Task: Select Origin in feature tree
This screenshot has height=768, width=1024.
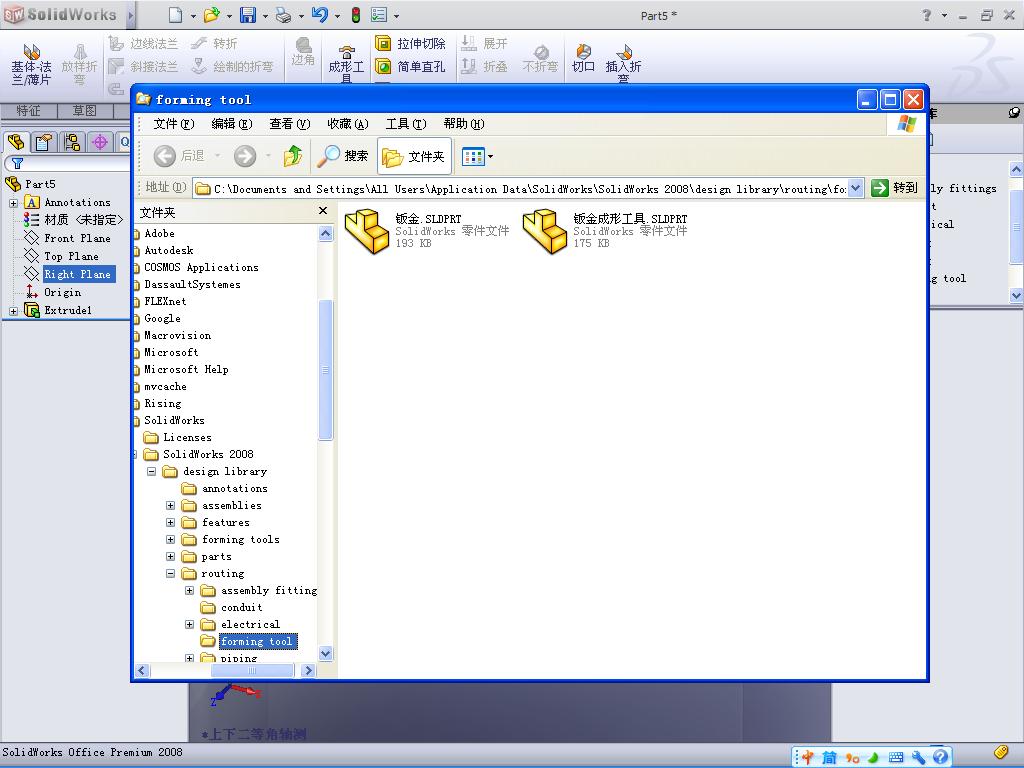Action: point(54,292)
